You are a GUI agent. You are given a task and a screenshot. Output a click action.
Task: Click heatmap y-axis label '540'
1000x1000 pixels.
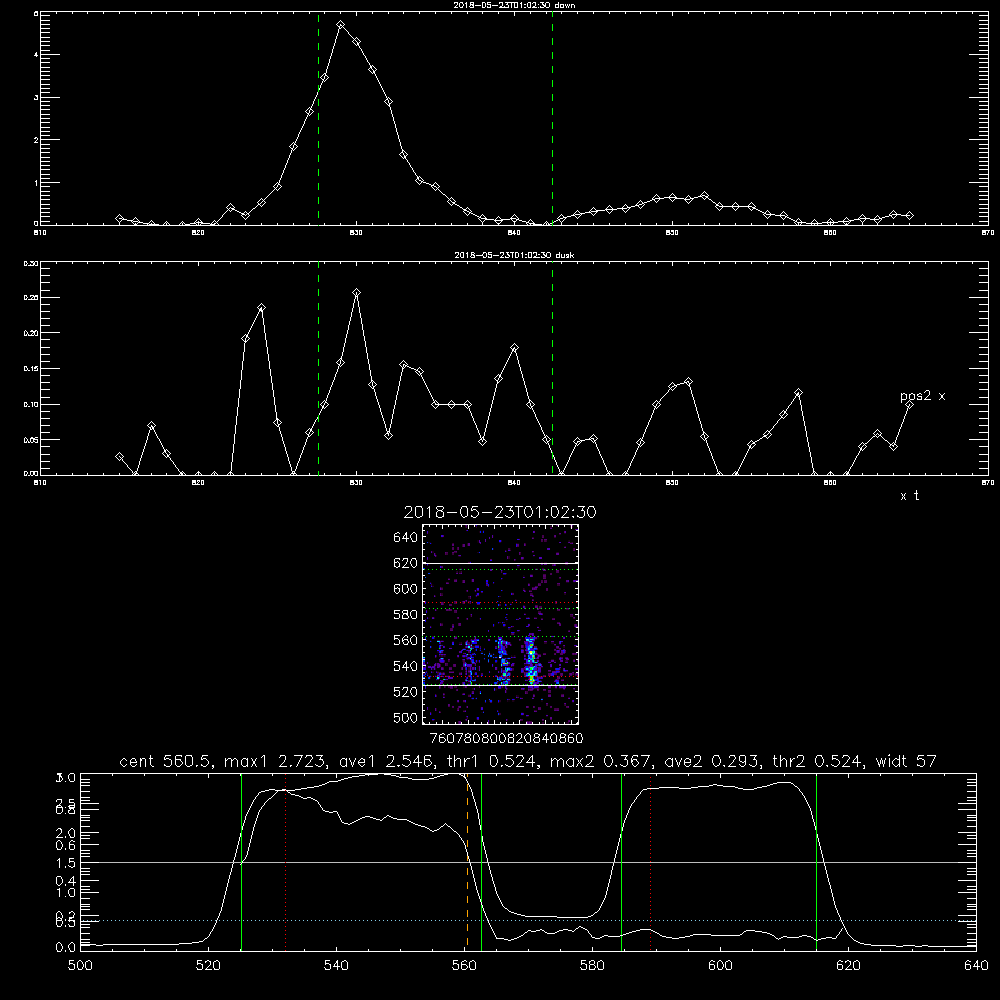(x=406, y=666)
